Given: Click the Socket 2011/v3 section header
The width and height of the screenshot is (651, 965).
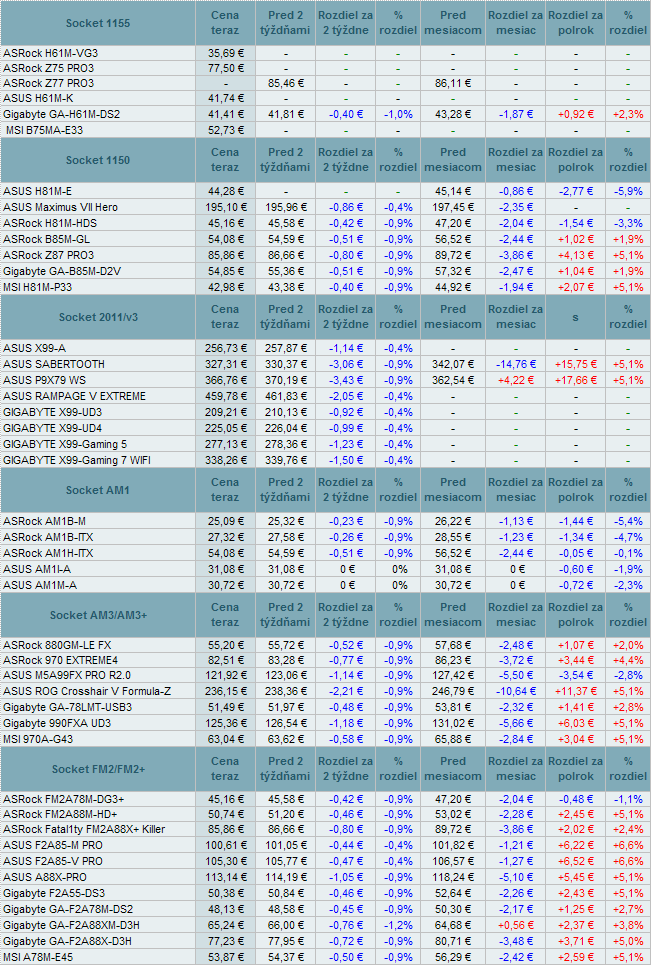Looking at the screenshot, I should tap(98, 317).
